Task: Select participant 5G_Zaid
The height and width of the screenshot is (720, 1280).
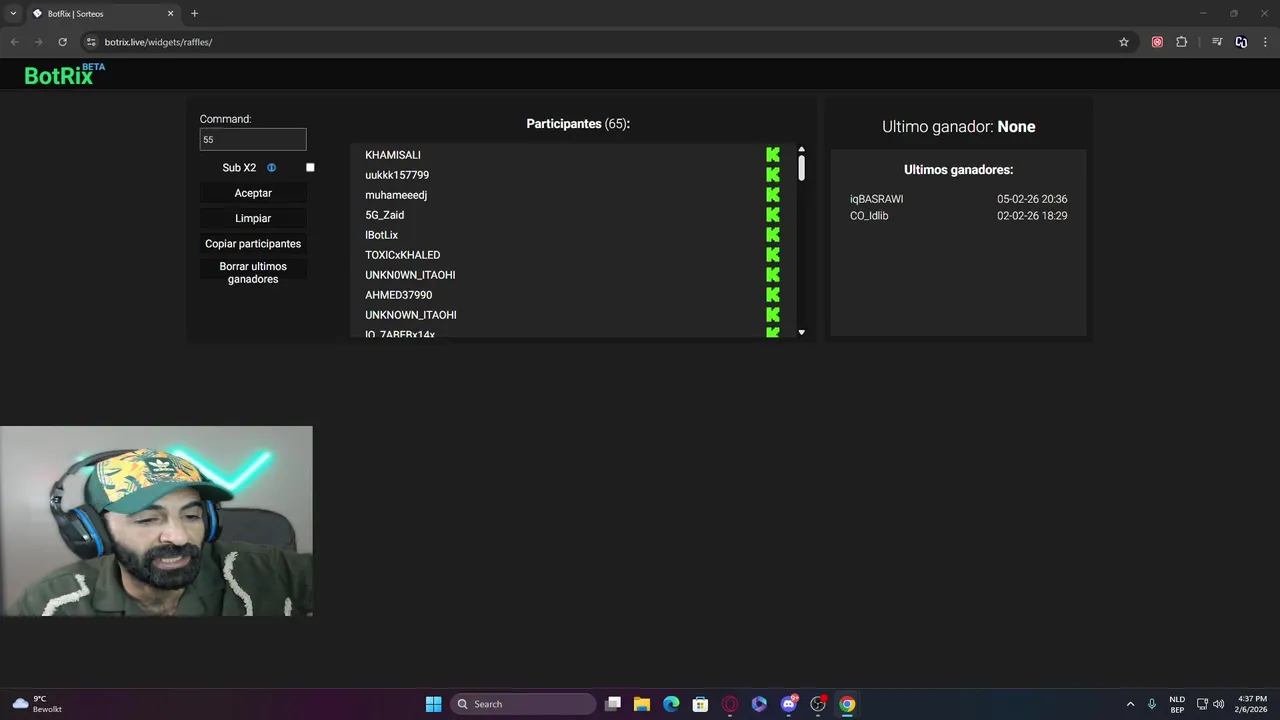Action: (x=385, y=215)
